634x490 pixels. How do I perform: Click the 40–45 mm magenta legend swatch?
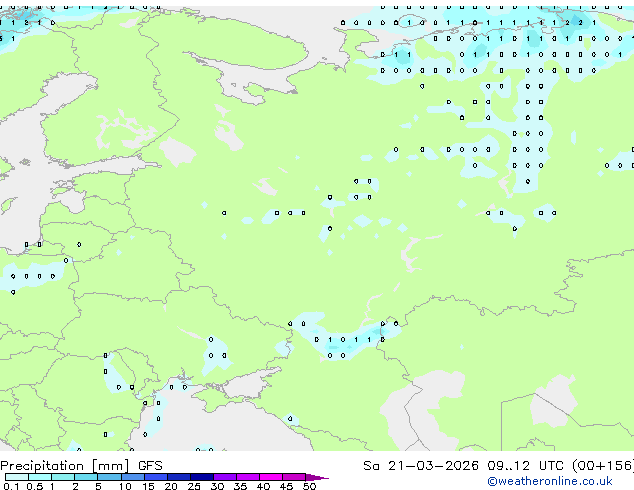[271, 477]
